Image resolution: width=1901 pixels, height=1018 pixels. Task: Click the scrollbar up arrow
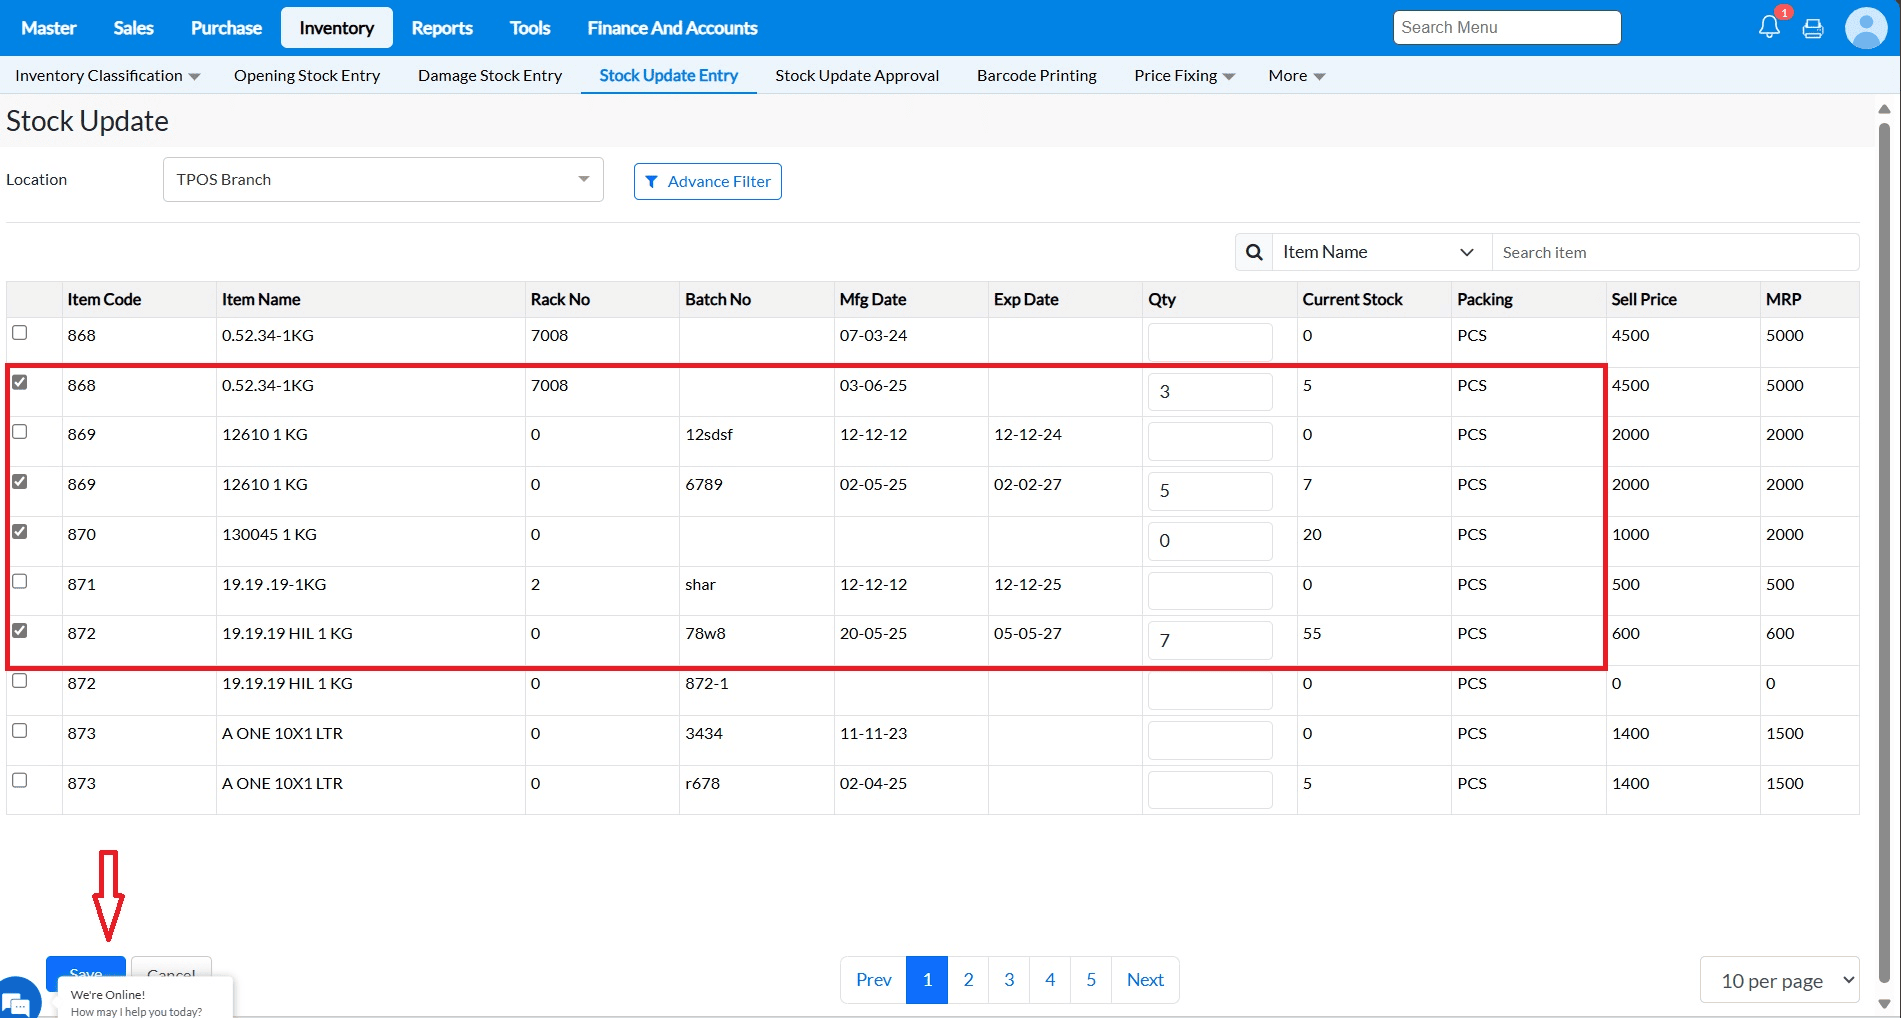pos(1884,109)
